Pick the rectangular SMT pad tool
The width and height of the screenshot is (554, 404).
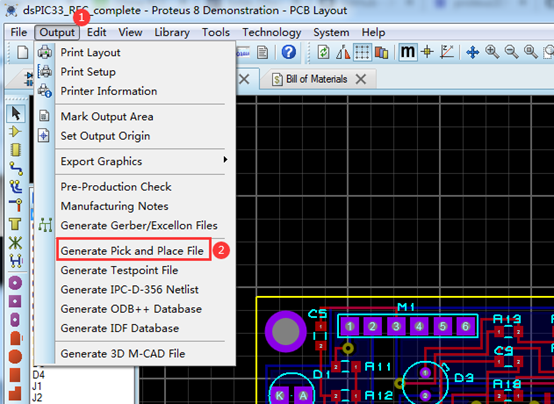pyautogui.click(x=15, y=375)
